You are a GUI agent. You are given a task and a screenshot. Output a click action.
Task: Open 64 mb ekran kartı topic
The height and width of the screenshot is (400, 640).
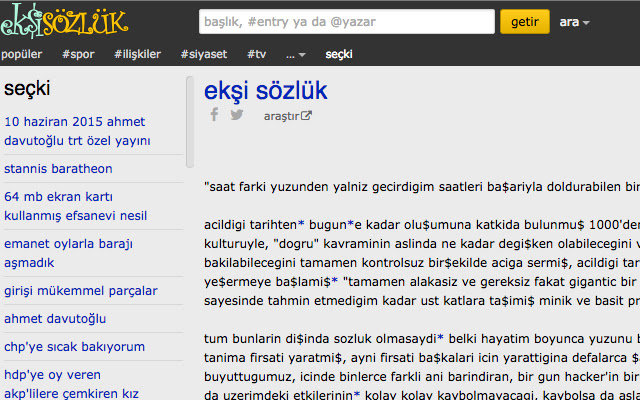(x=76, y=206)
